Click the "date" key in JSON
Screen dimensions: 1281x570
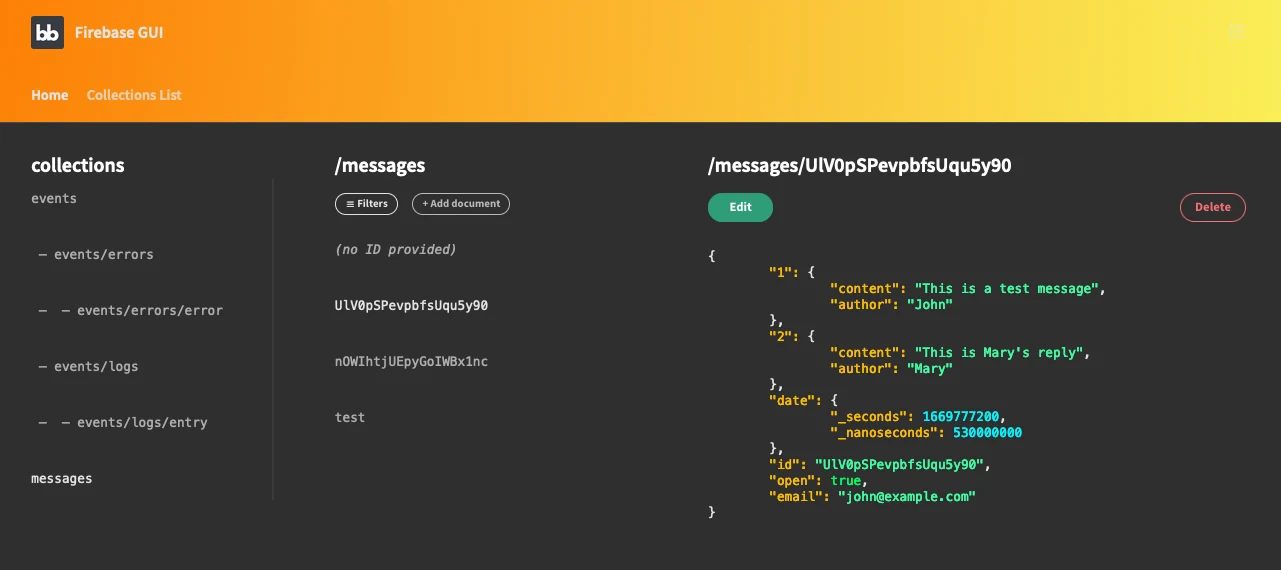[x=792, y=400]
